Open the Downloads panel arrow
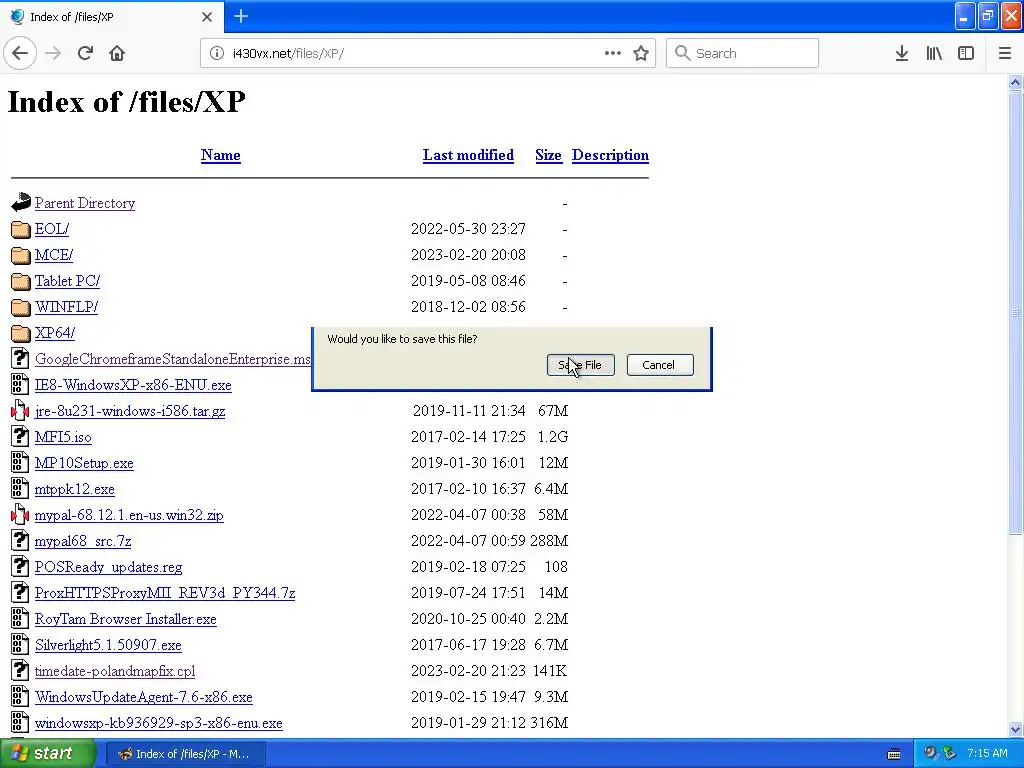The image size is (1024, 768). [x=902, y=54]
